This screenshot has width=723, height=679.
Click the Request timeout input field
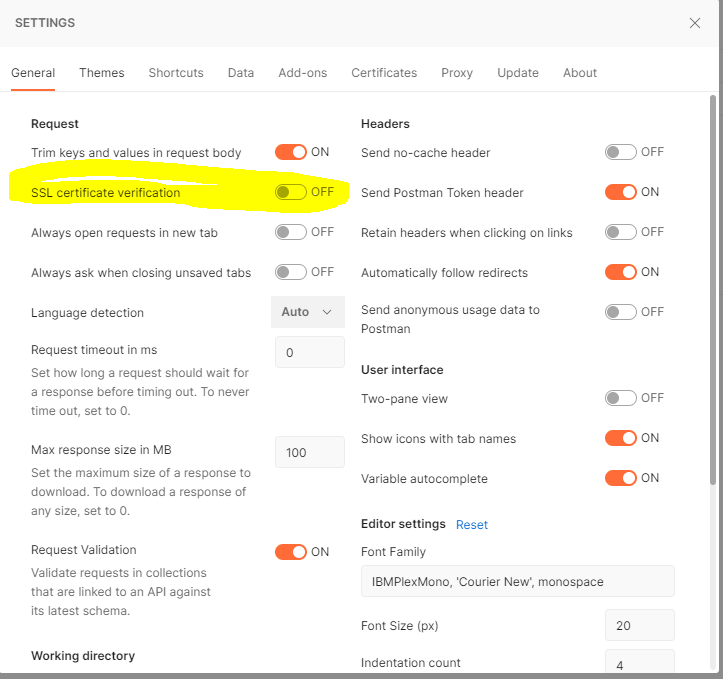[309, 352]
